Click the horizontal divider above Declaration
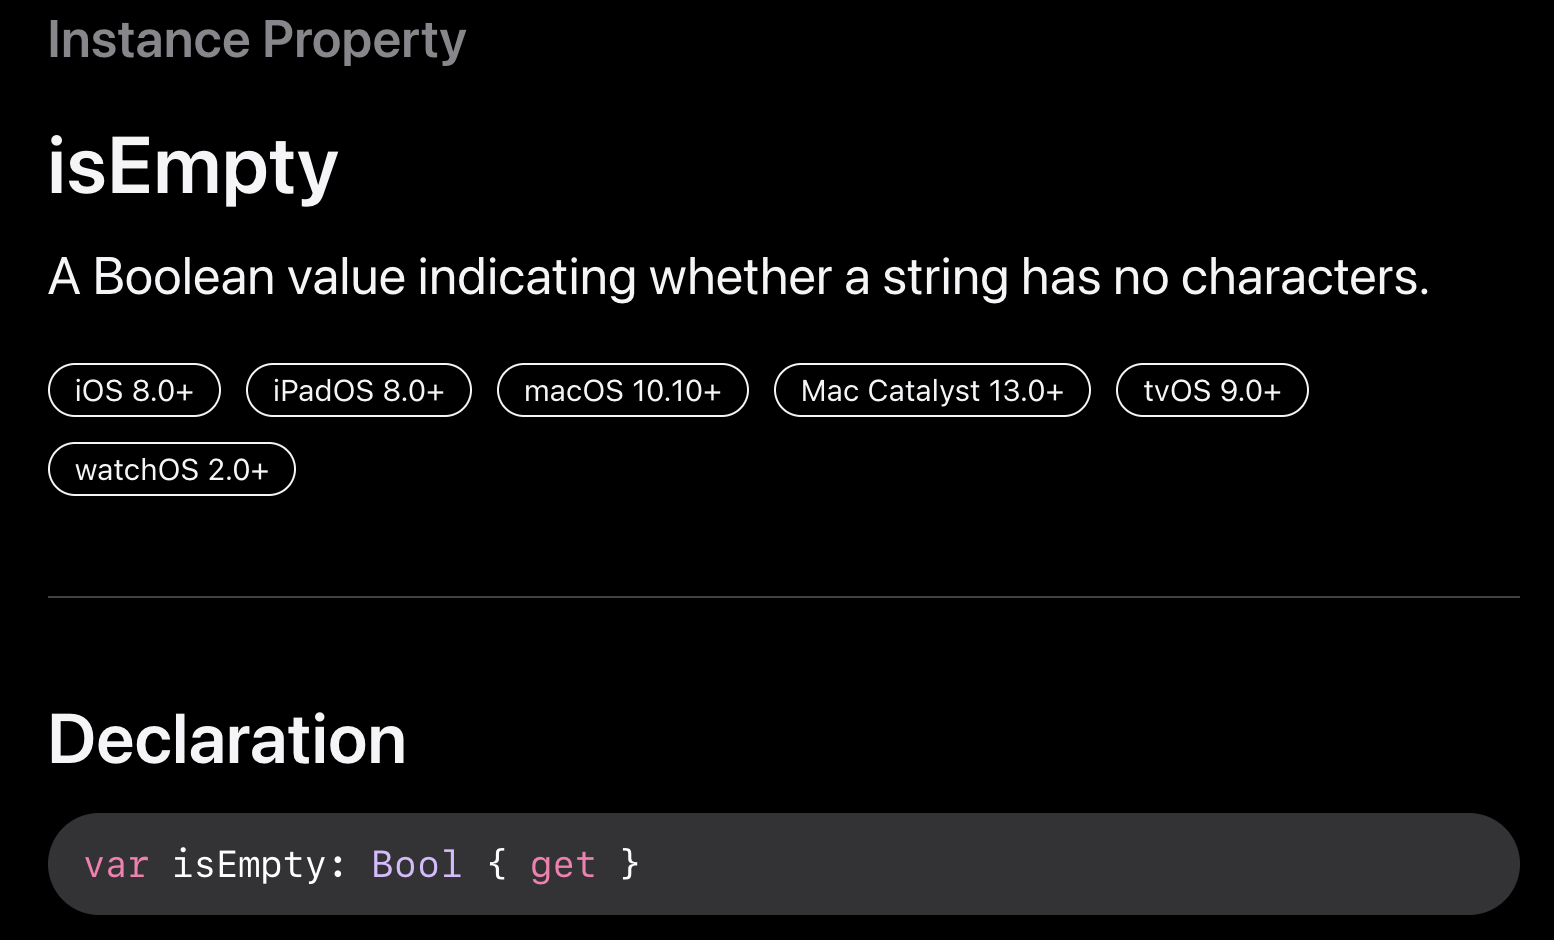 tap(784, 597)
